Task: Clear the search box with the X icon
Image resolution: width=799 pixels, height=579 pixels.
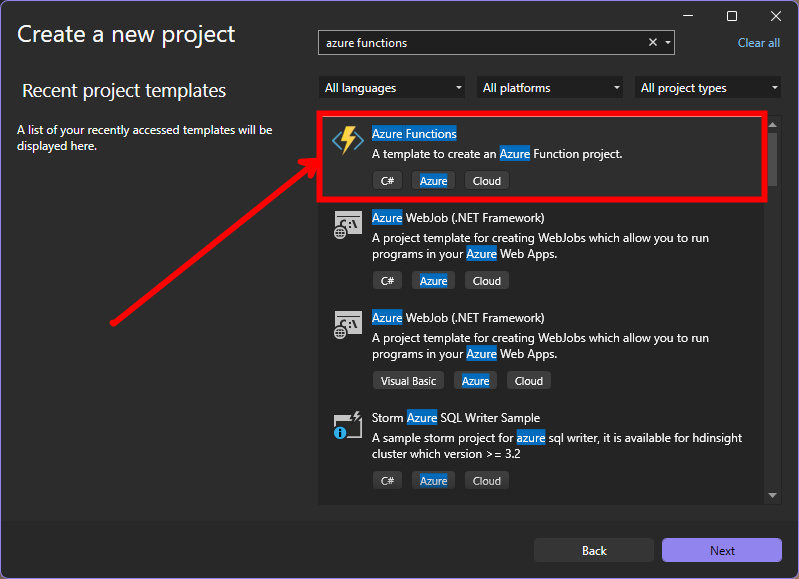Action: tap(653, 43)
